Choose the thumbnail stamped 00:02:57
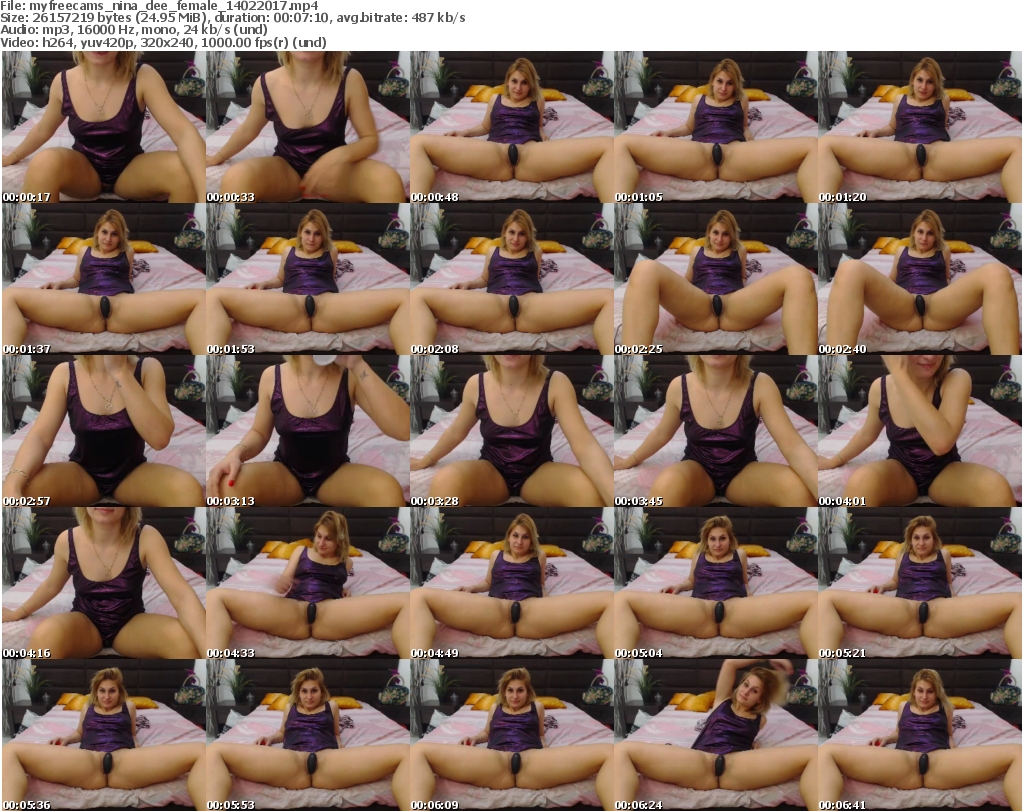Image resolution: width=1024 pixels, height=811 pixels. 104,431
